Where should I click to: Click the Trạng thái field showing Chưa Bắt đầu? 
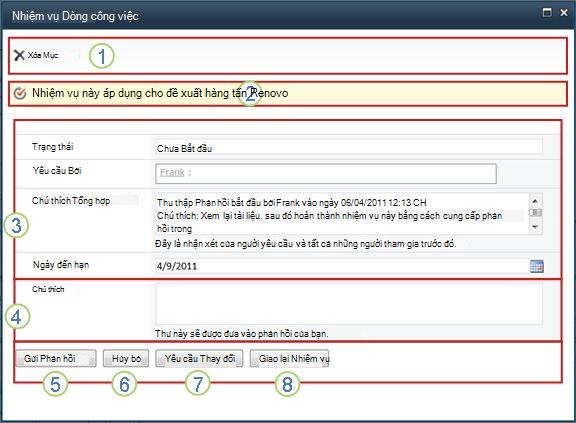[x=349, y=148]
